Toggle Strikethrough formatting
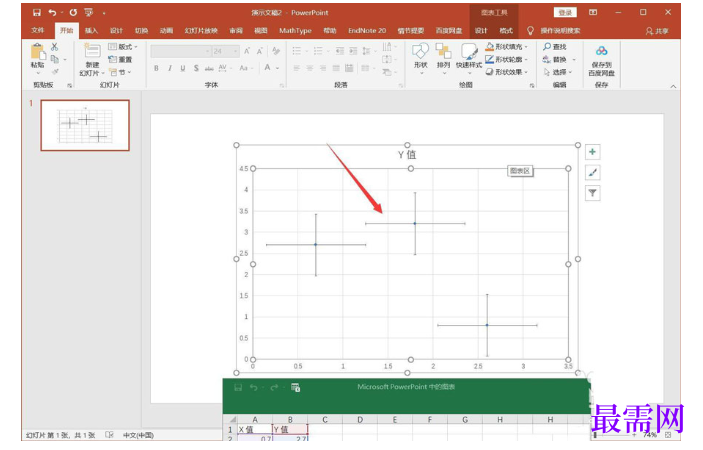This screenshot has width=703, height=450. click(x=209, y=68)
